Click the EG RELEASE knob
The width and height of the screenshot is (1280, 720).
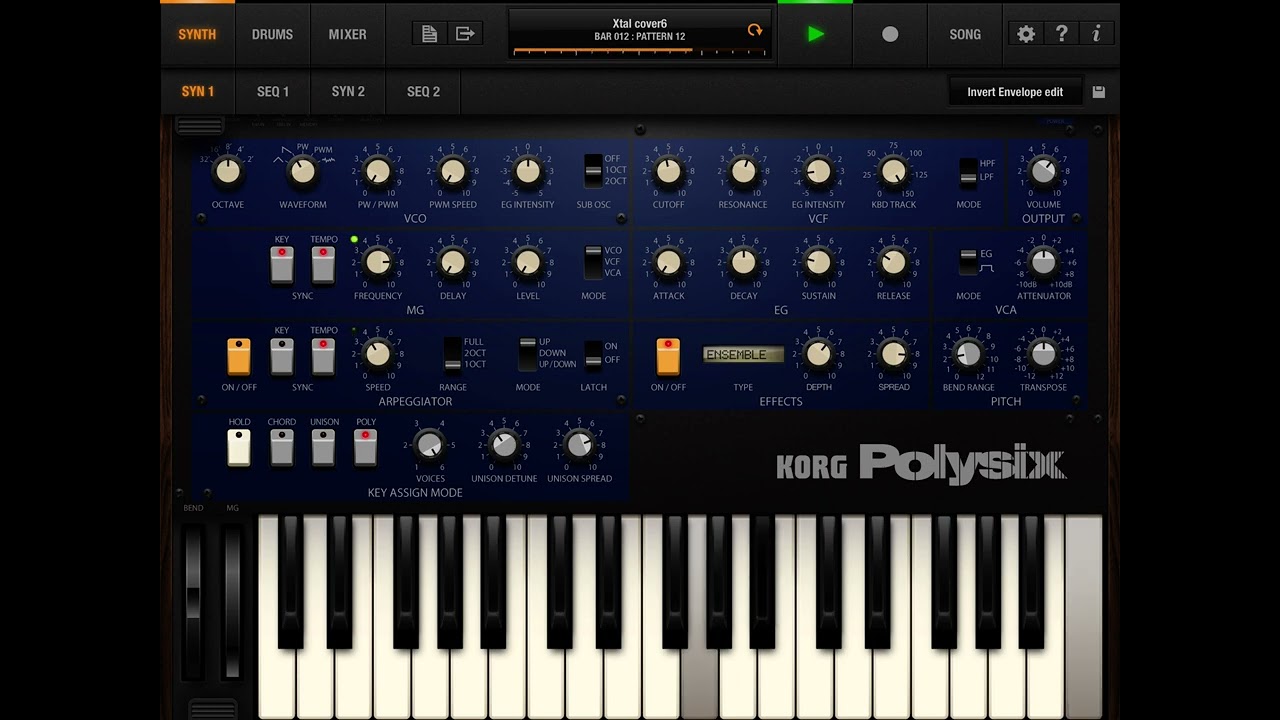(893, 262)
